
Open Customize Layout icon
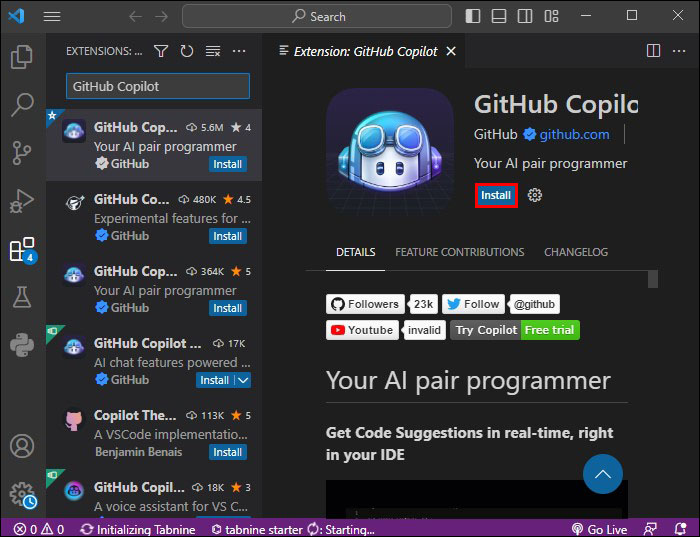click(551, 16)
